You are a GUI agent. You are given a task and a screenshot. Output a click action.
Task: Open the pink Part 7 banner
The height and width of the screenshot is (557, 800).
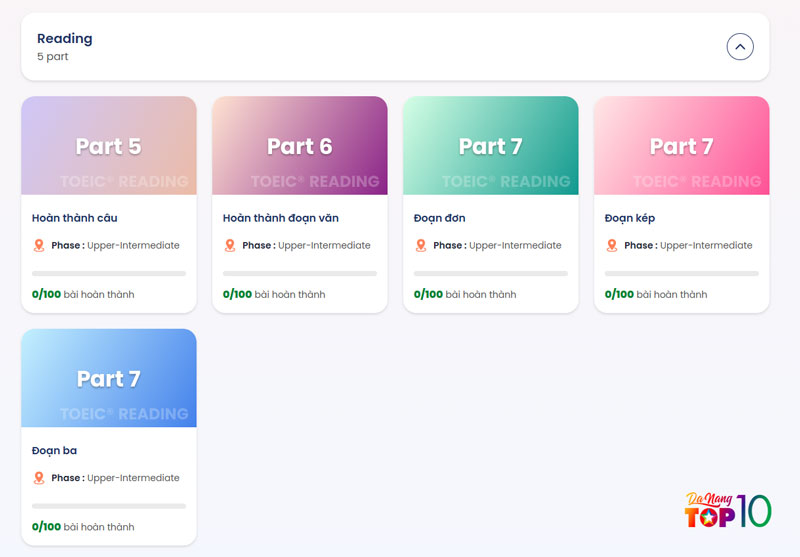coord(682,145)
